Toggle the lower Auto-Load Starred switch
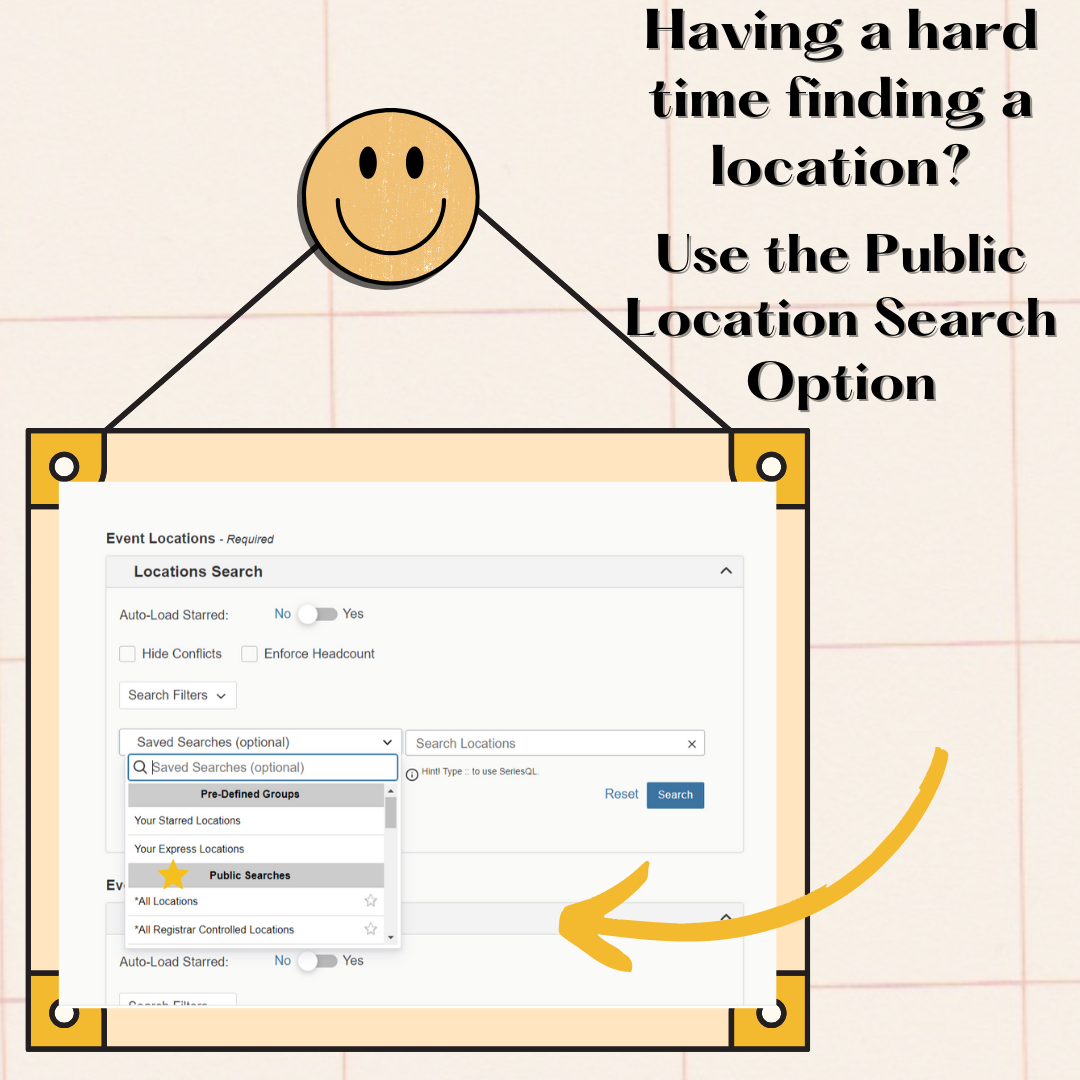The width and height of the screenshot is (1080, 1080). pos(318,961)
